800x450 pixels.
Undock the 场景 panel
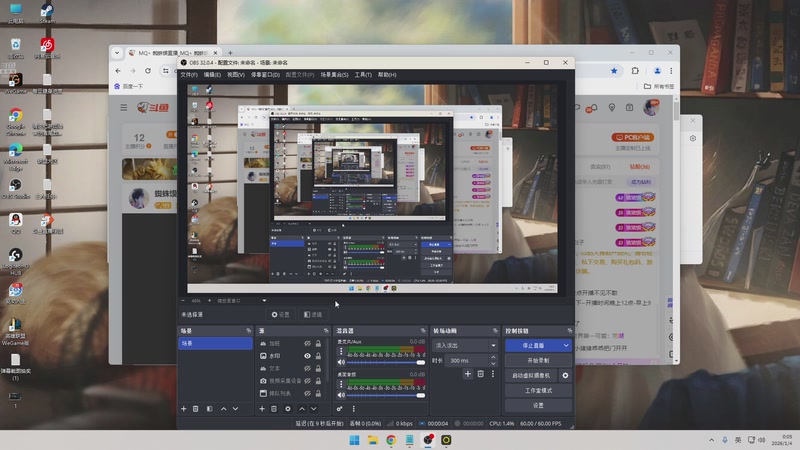pyautogui.click(x=248, y=331)
